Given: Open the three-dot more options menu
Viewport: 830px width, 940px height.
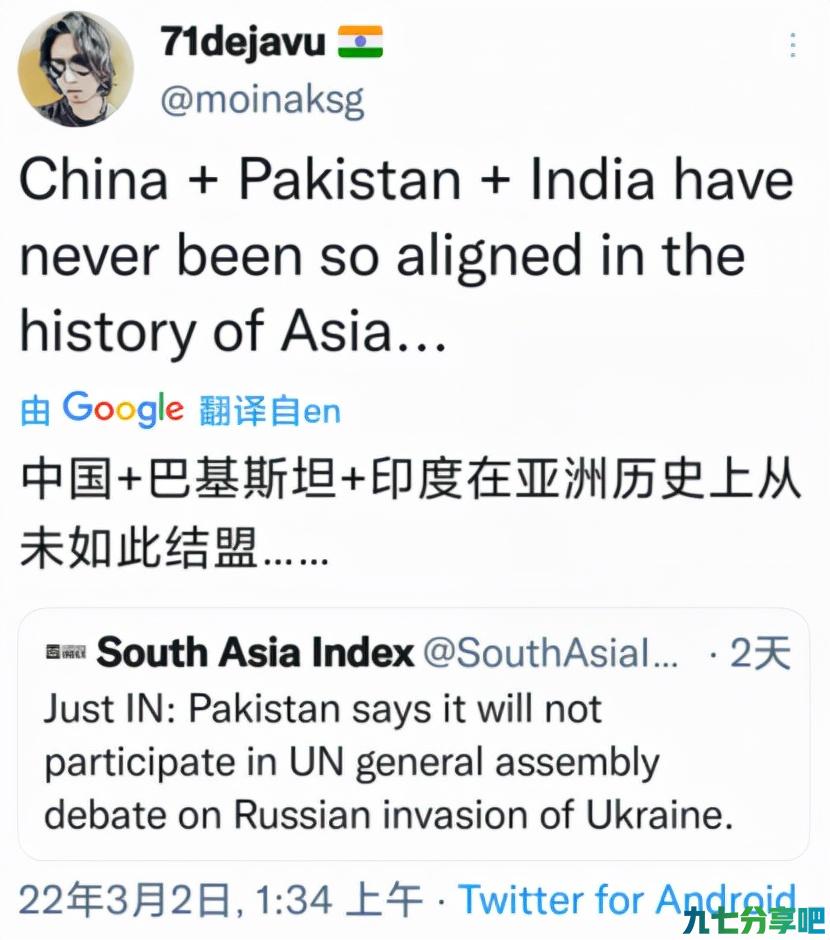Looking at the screenshot, I should click(793, 45).
